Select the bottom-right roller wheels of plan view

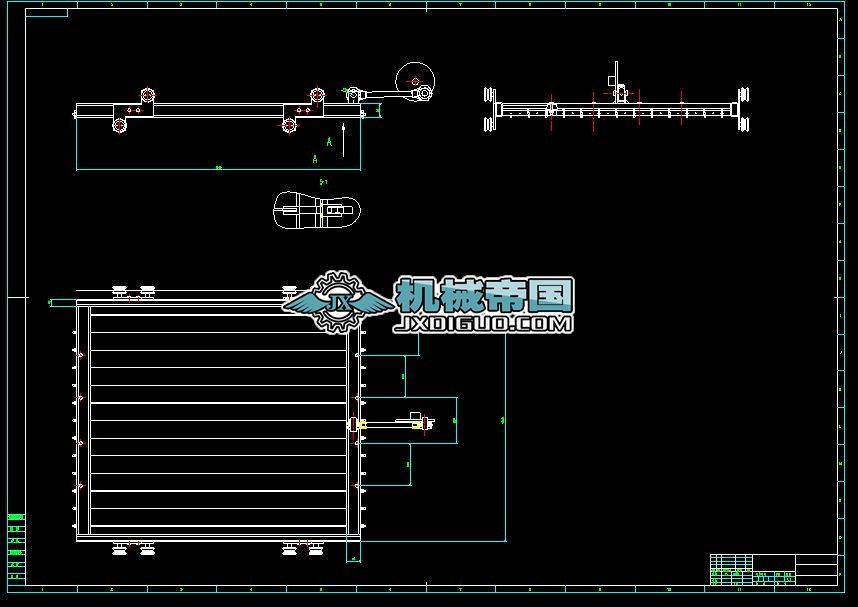[302, 548]
